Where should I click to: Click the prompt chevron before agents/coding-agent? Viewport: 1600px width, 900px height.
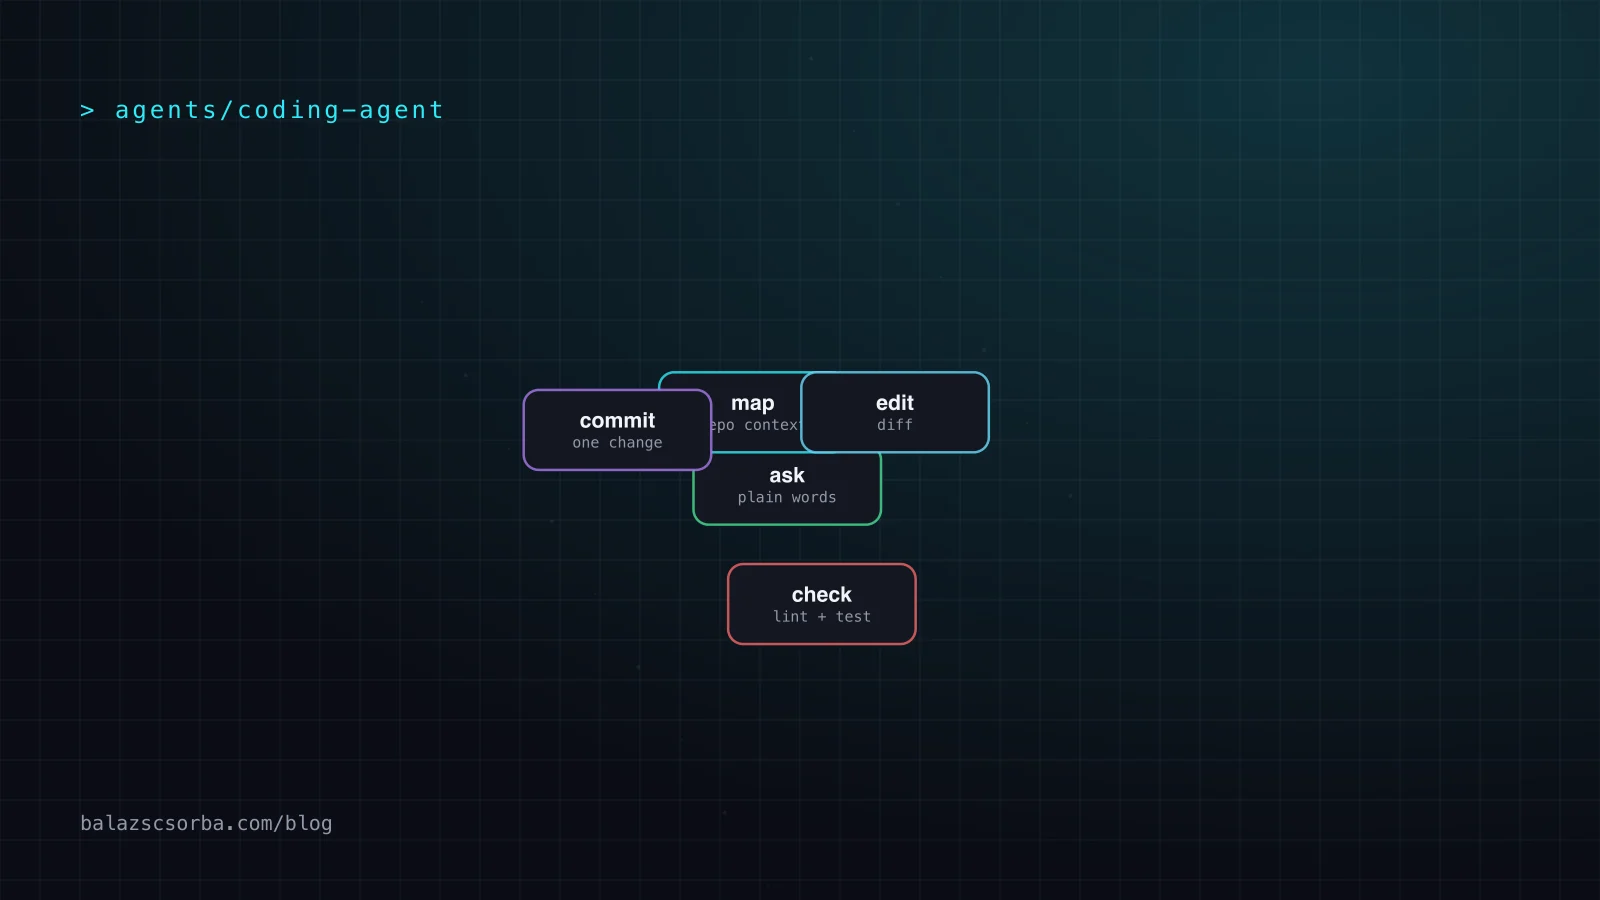pos(87,111)
